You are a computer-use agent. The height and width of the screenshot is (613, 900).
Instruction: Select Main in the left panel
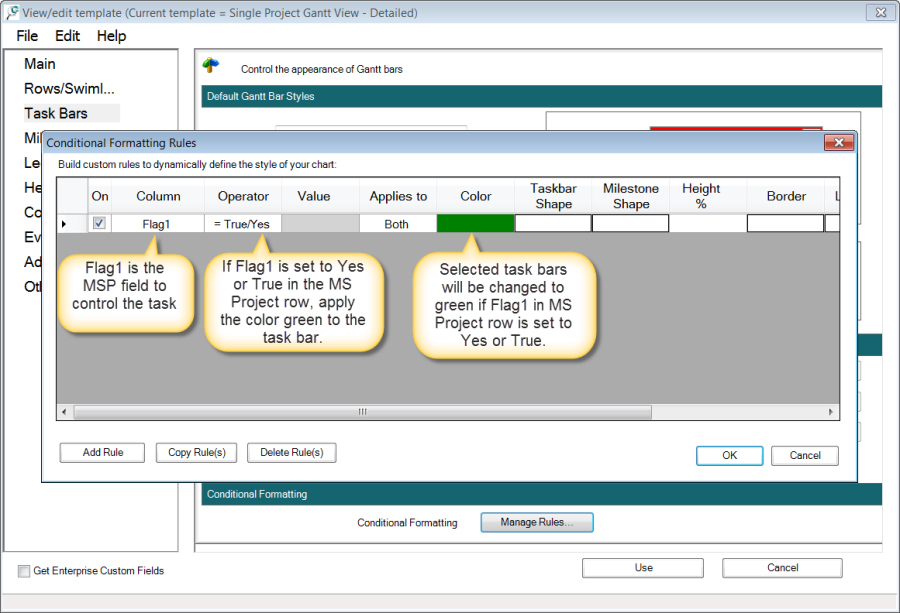click(x=40, y=64)
